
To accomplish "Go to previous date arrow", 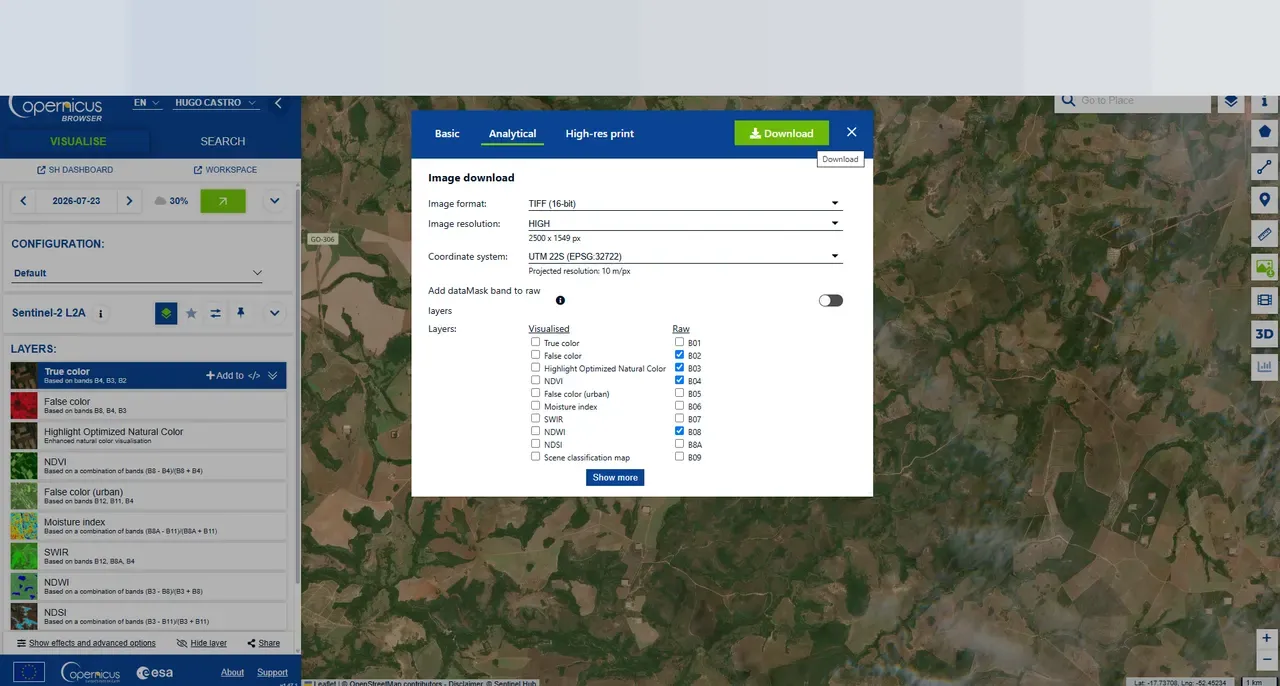I will 24,201.
